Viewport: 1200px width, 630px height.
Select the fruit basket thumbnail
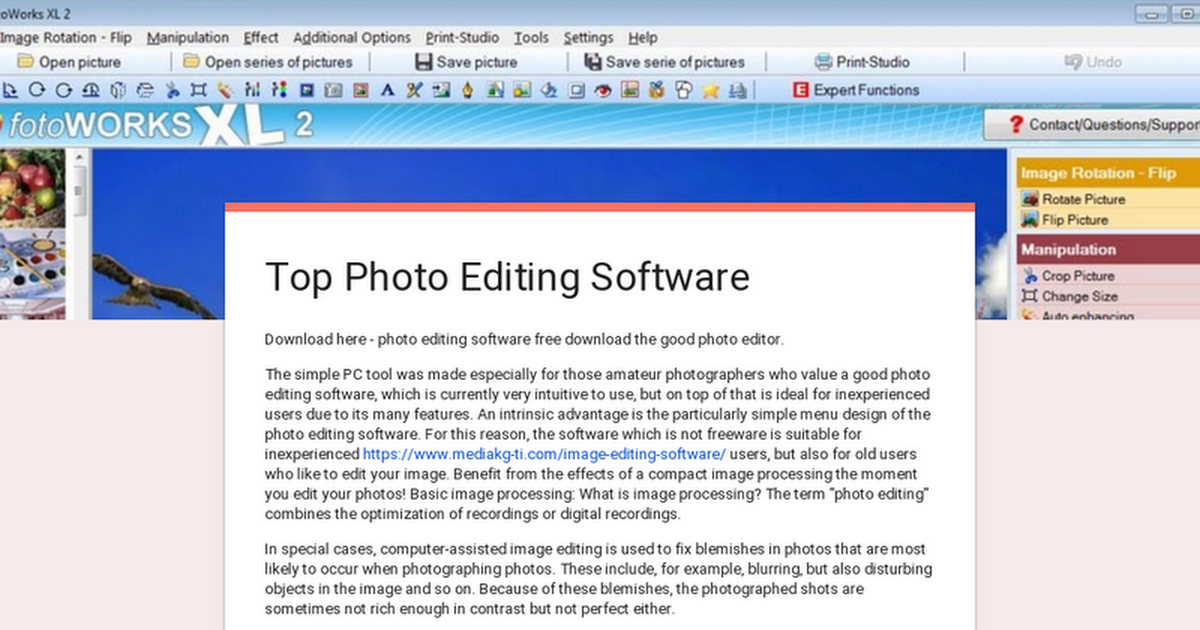[32, 188]
